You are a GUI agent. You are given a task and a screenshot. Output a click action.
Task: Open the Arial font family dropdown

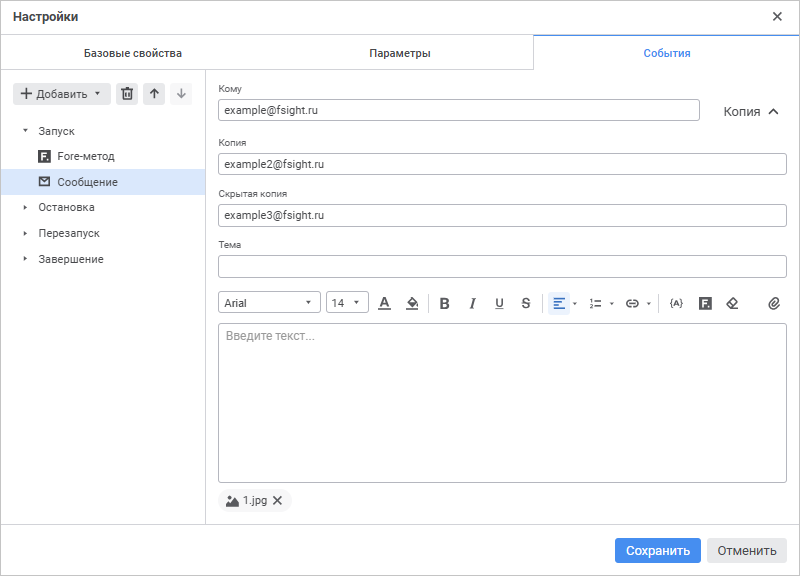coord(269,303)
